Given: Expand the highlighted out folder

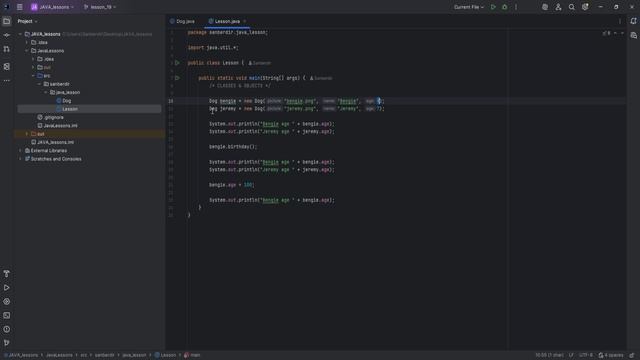Looking at the screenshot, I should [x=27, y=134].
